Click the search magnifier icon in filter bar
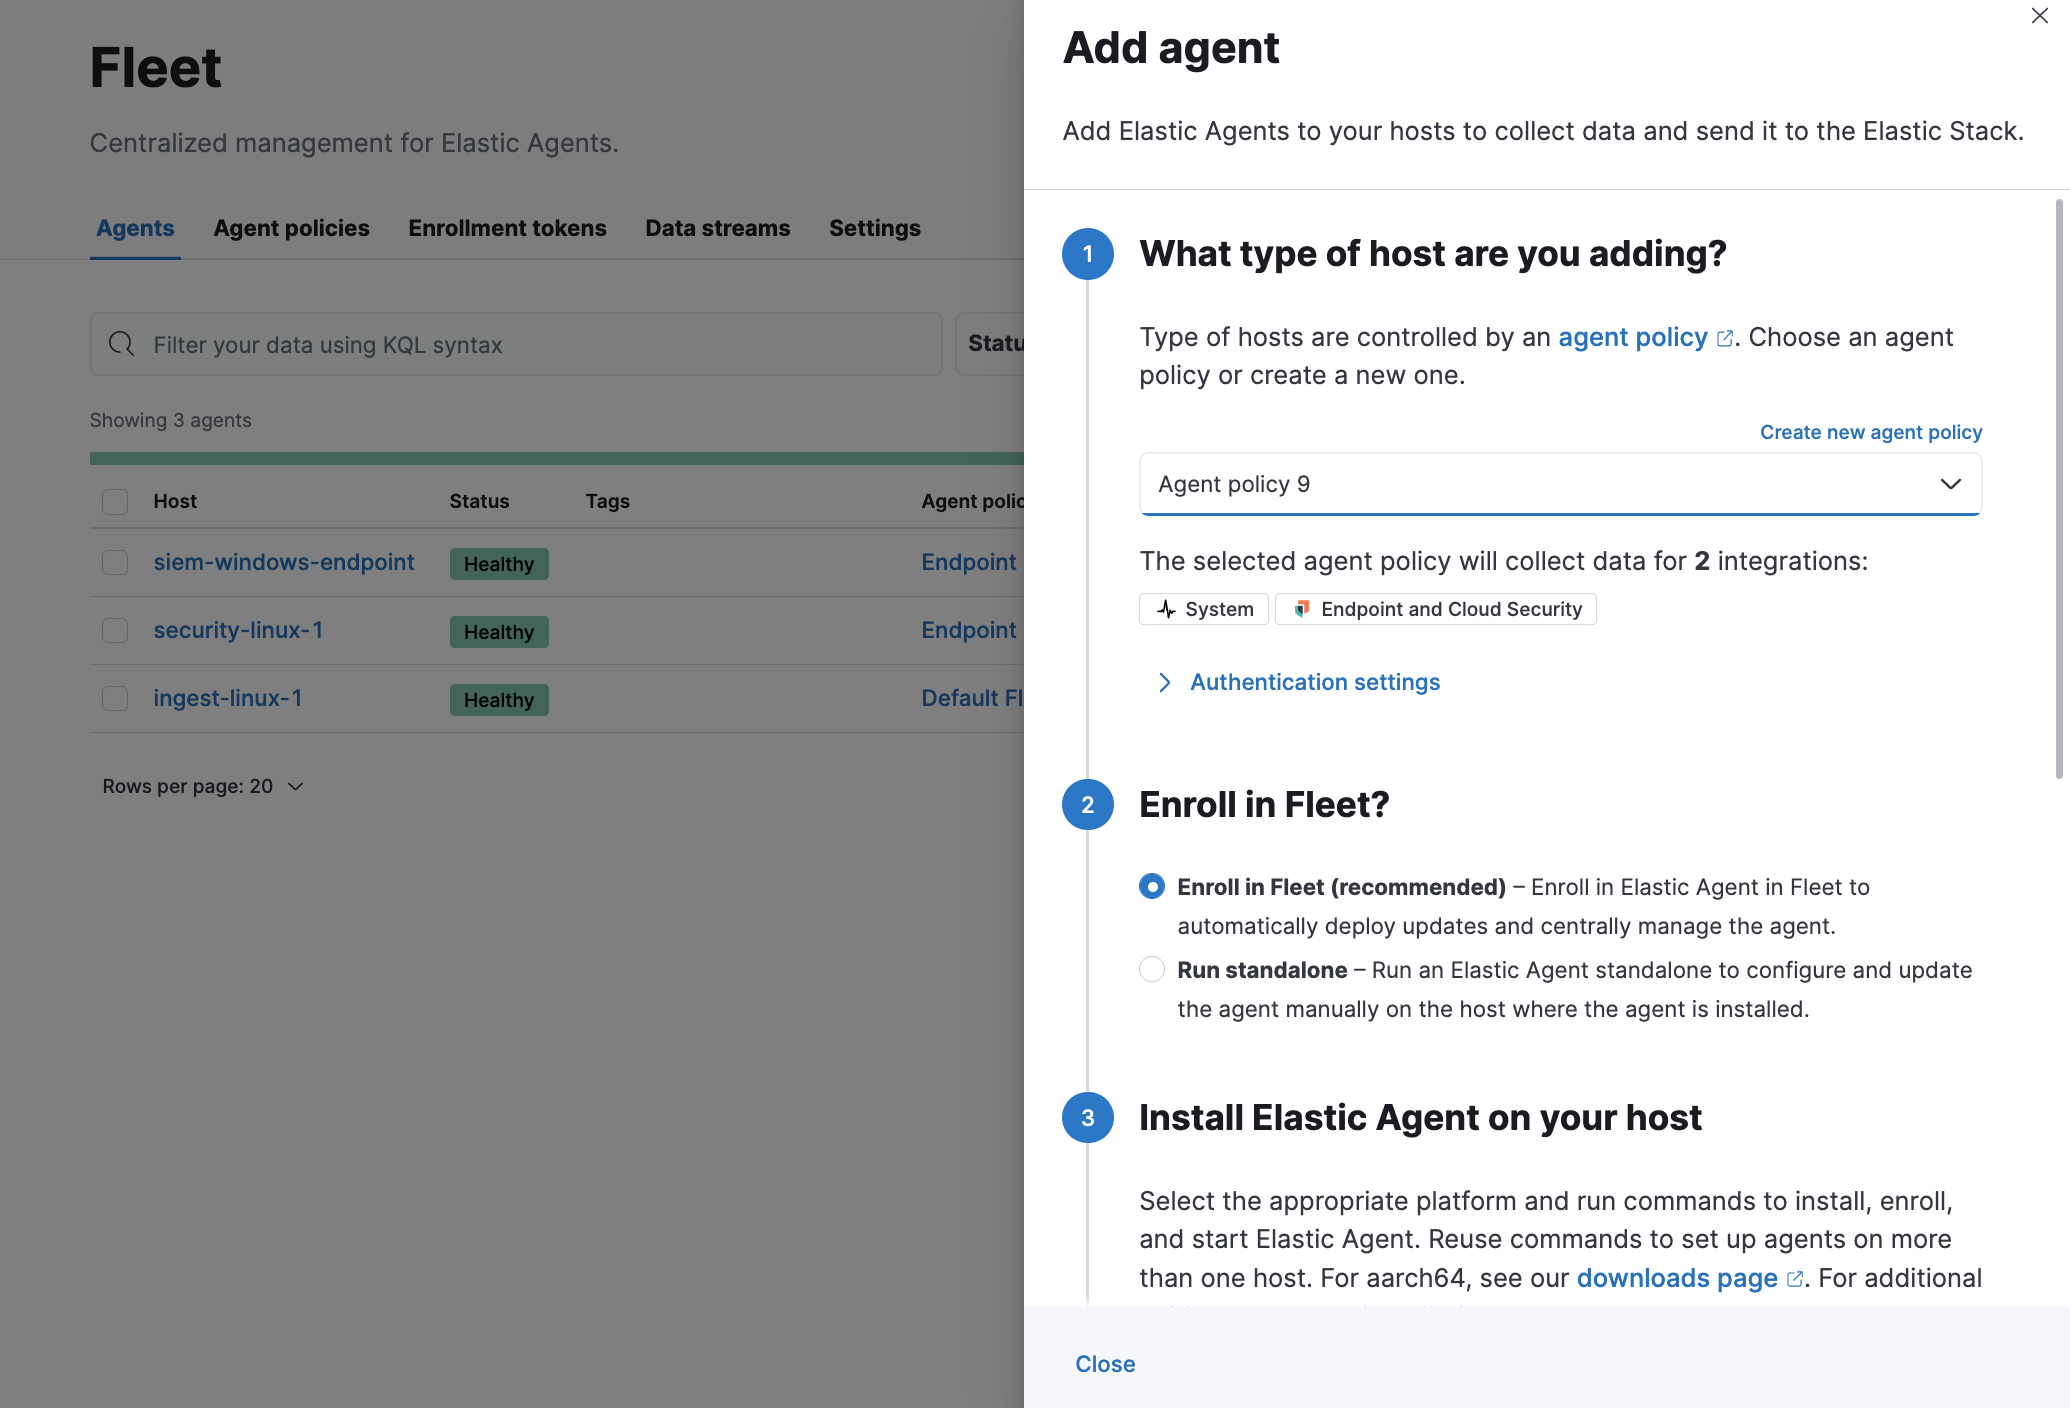The width and height of the screenshot is (2070, 1408). click(x=121, y=344)
